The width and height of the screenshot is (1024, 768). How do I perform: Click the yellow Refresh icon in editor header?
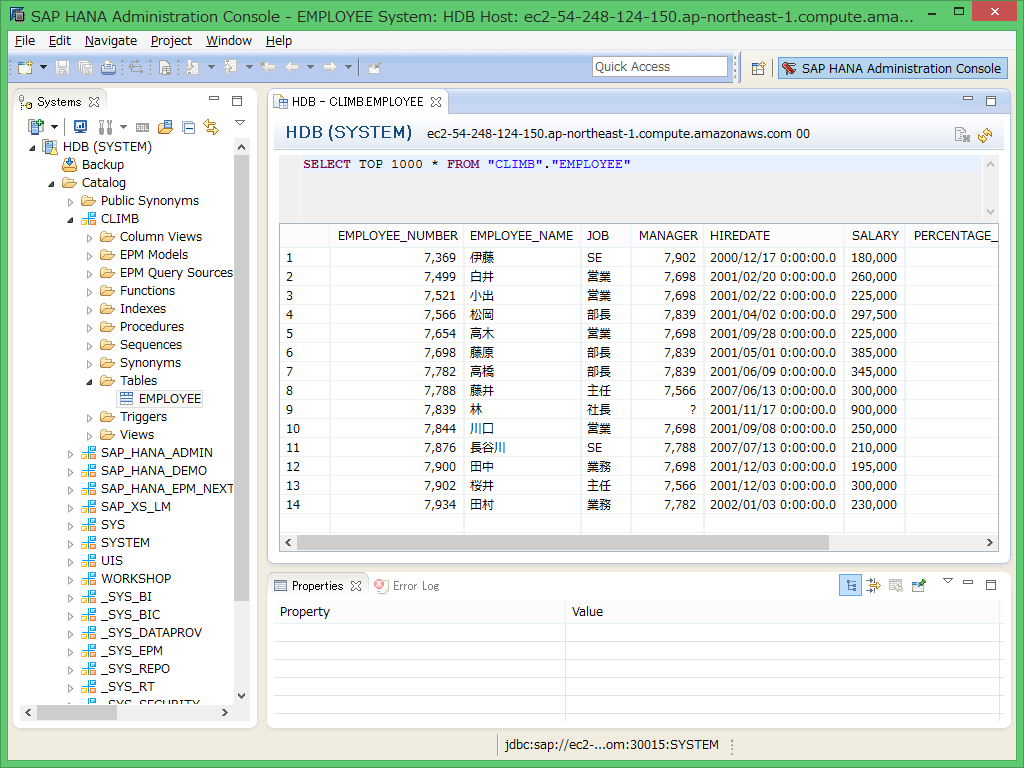pyautogui.click(x=985, y=135)
